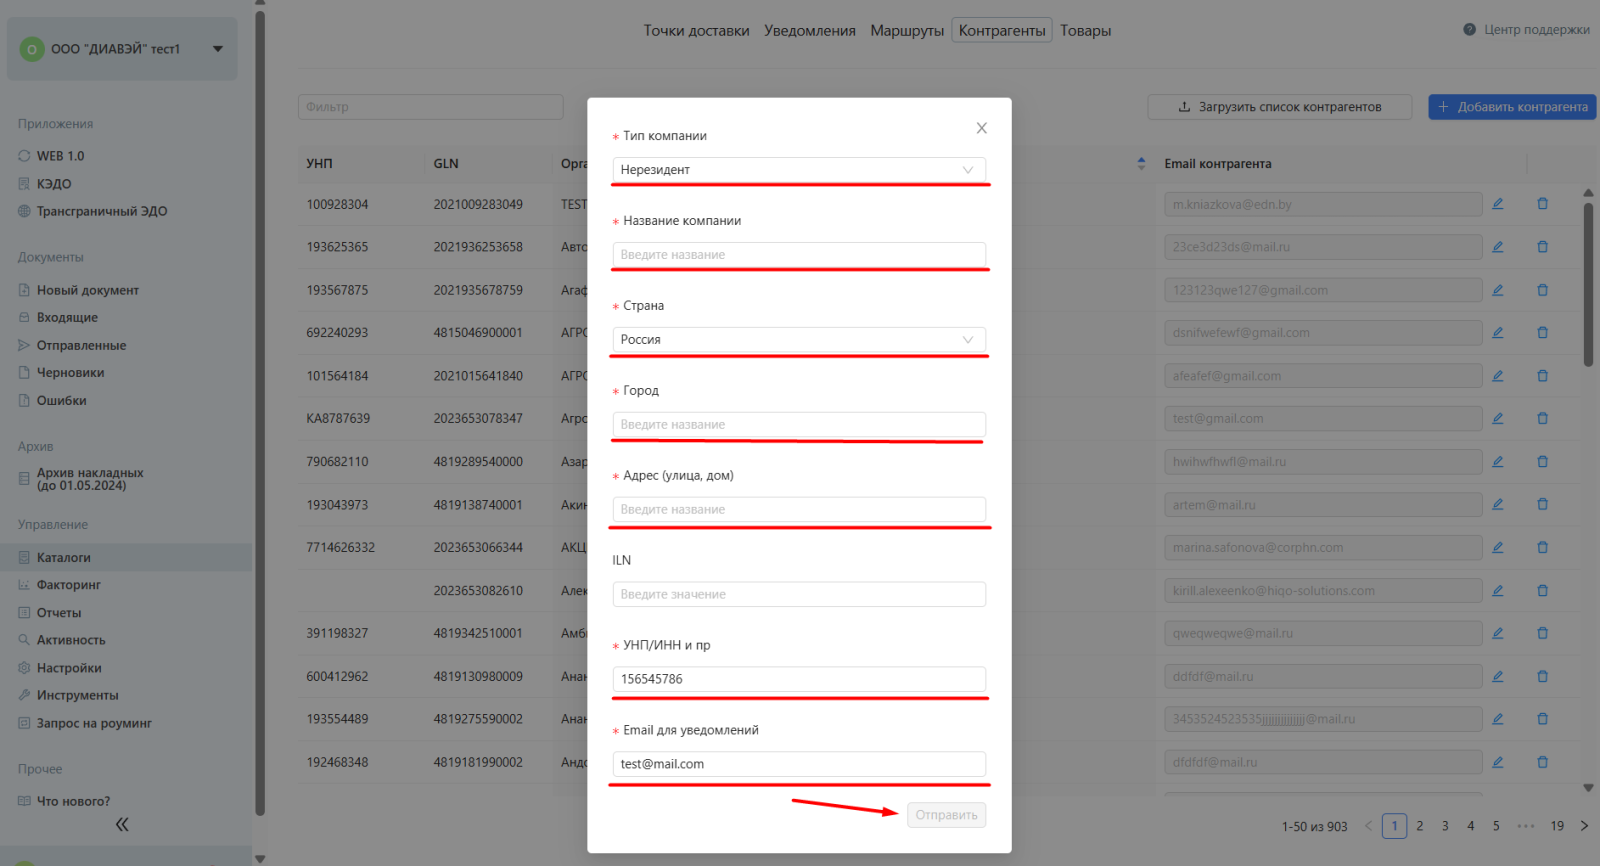This screenshot has width=1600, height=866.
Task: Switch to the Товары tab
Action: (x=1085, y=31)
